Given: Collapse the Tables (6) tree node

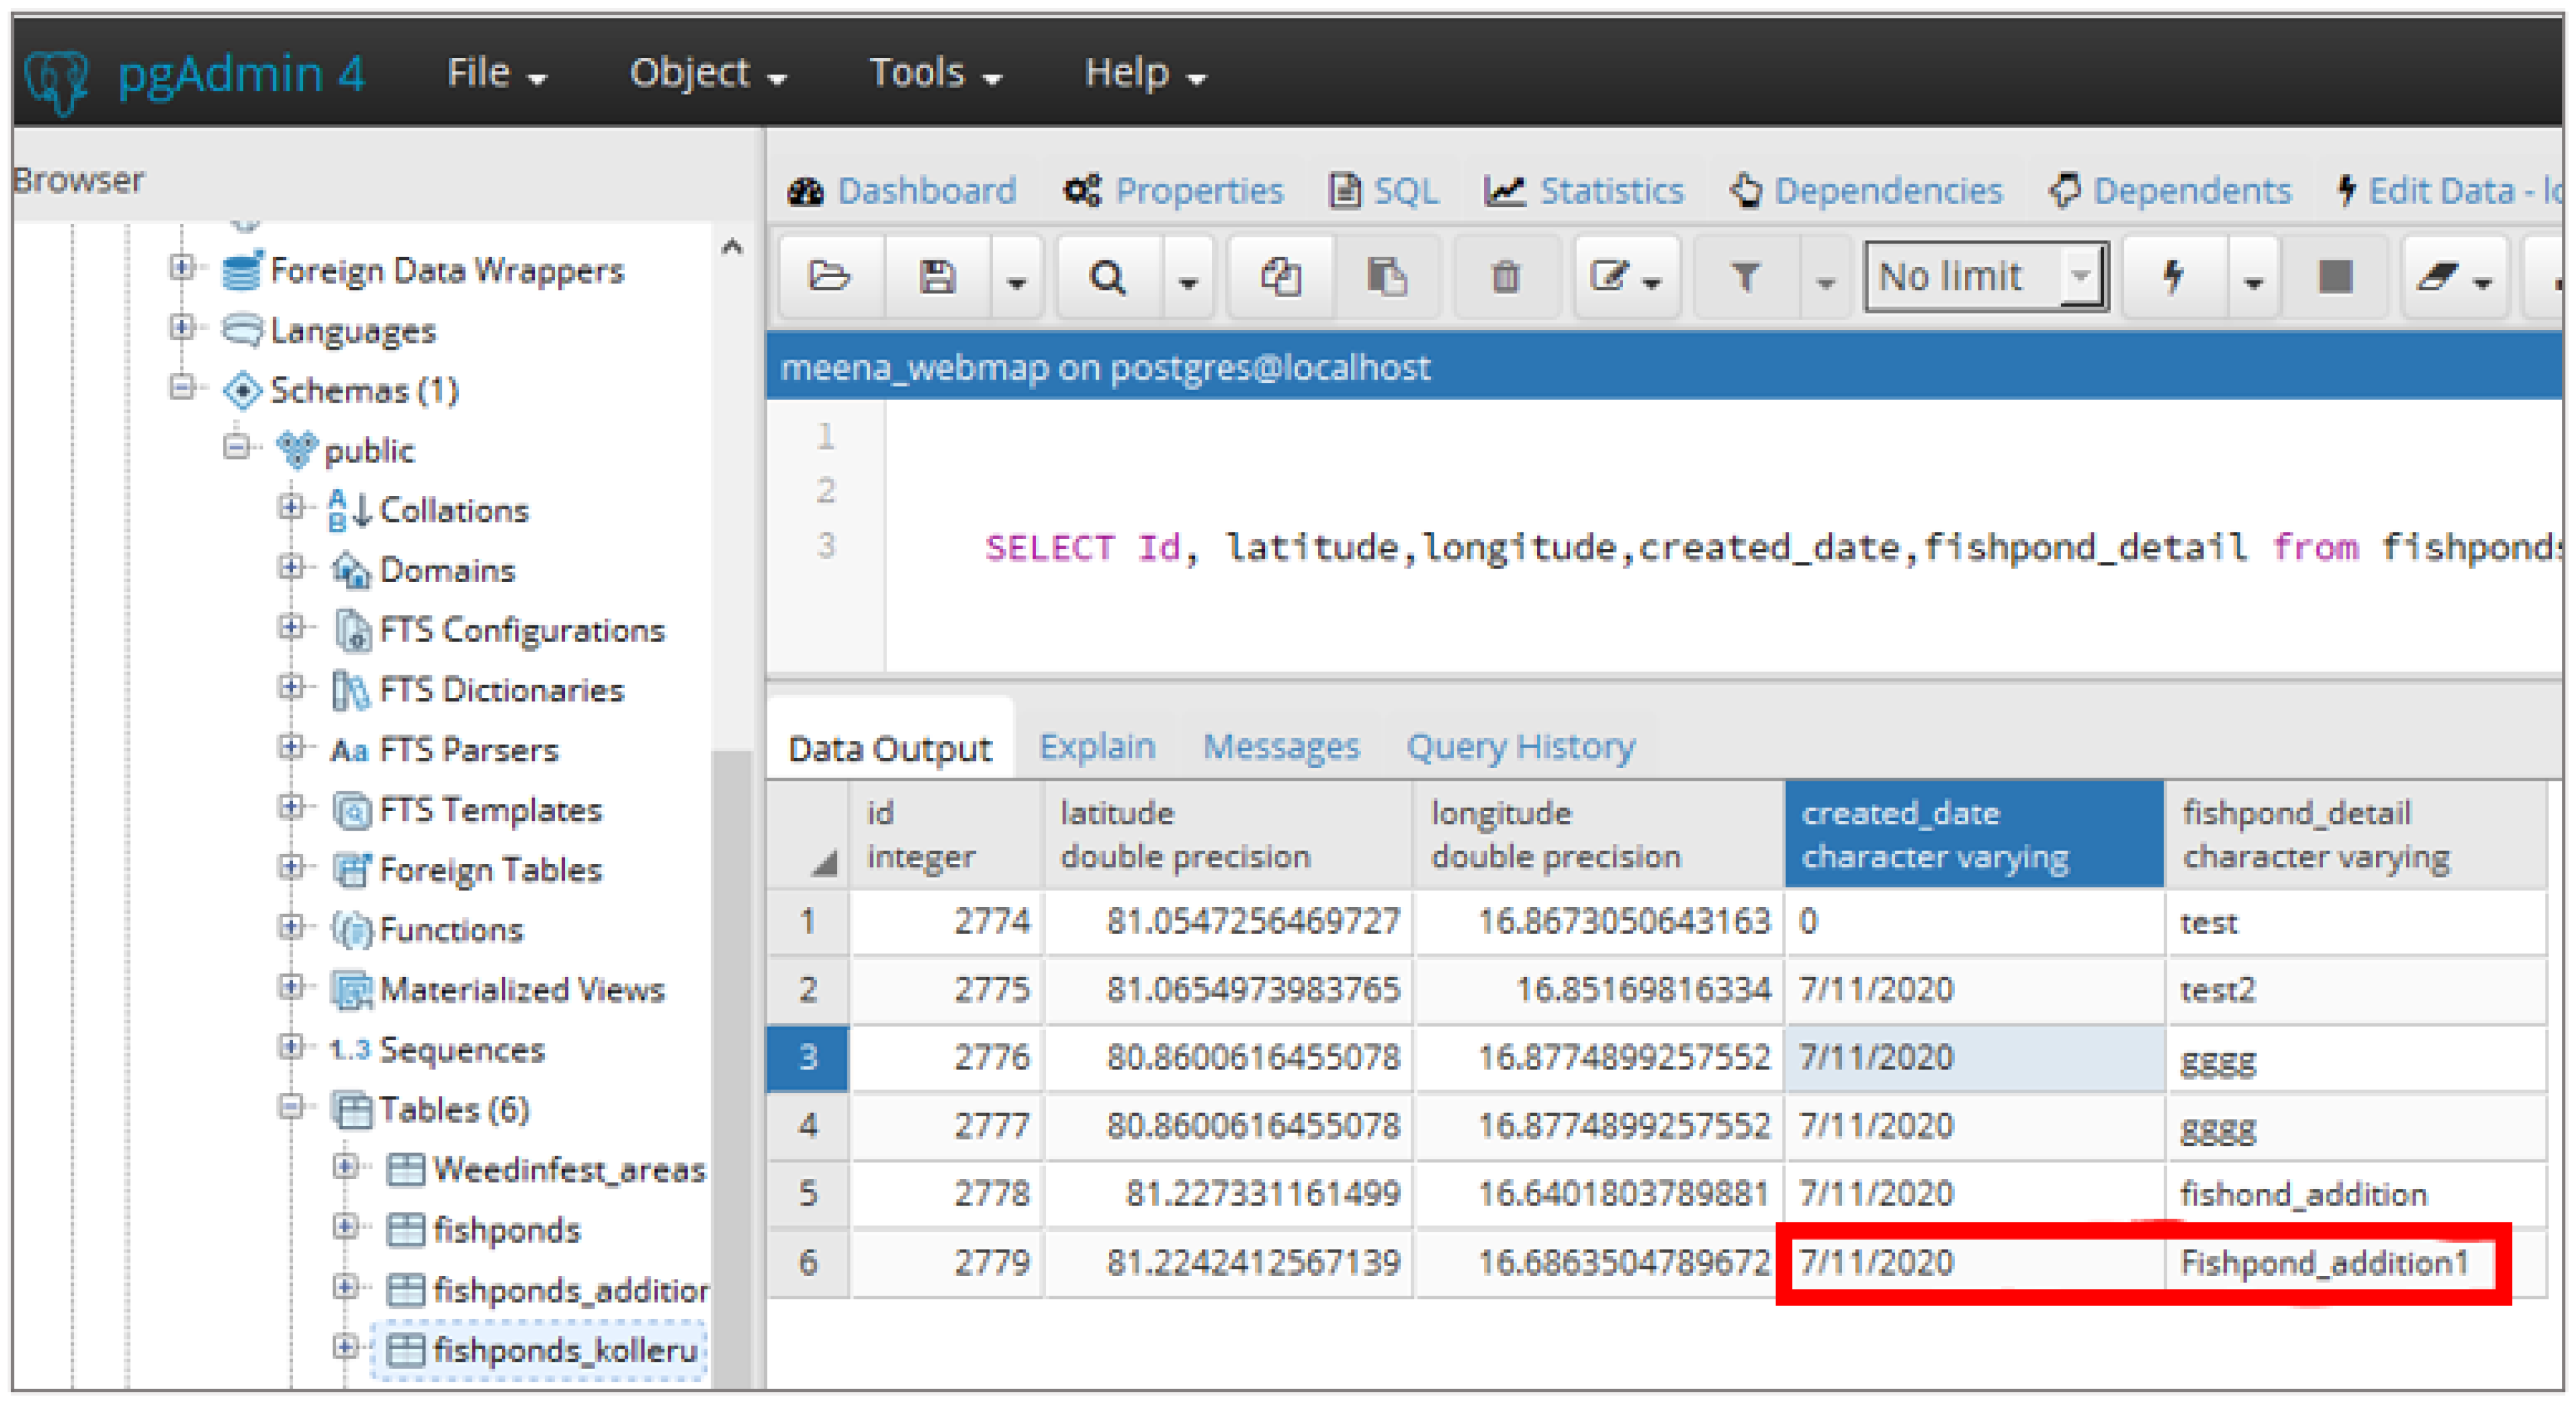Looking at the screenshot, I should pyautogui.click(x=291, y=1106).
